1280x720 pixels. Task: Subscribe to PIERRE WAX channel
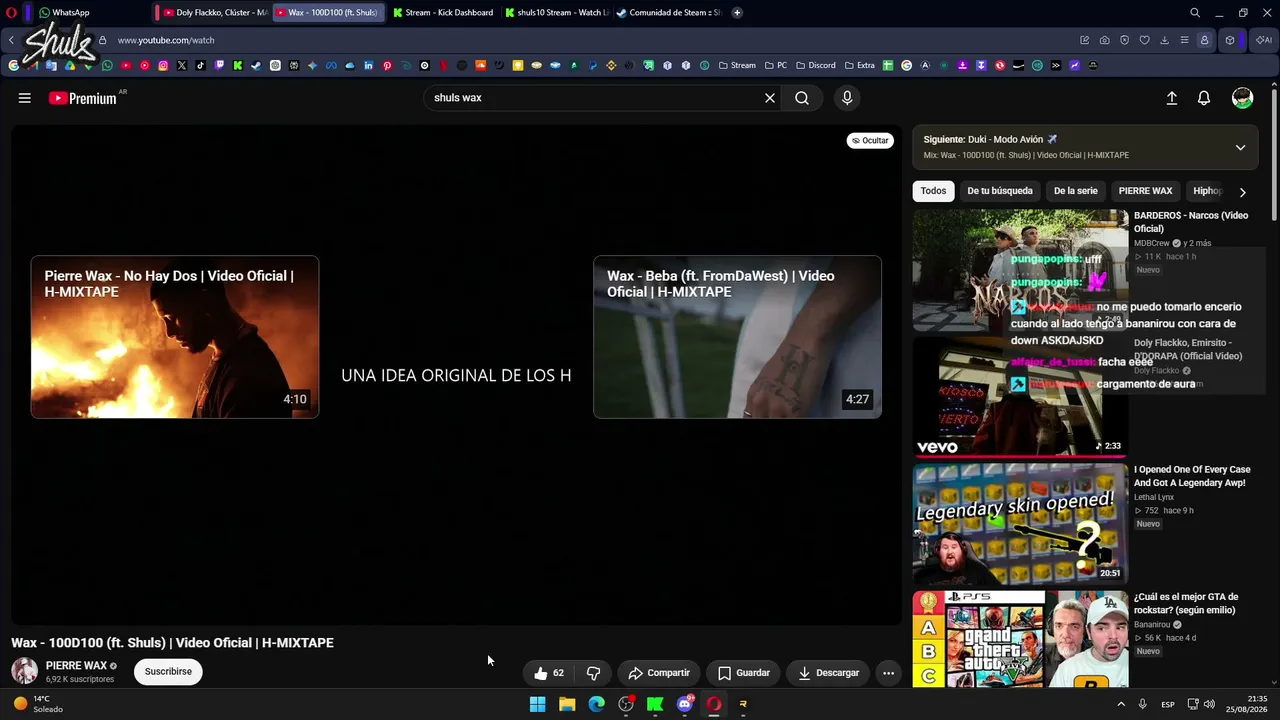168,671
